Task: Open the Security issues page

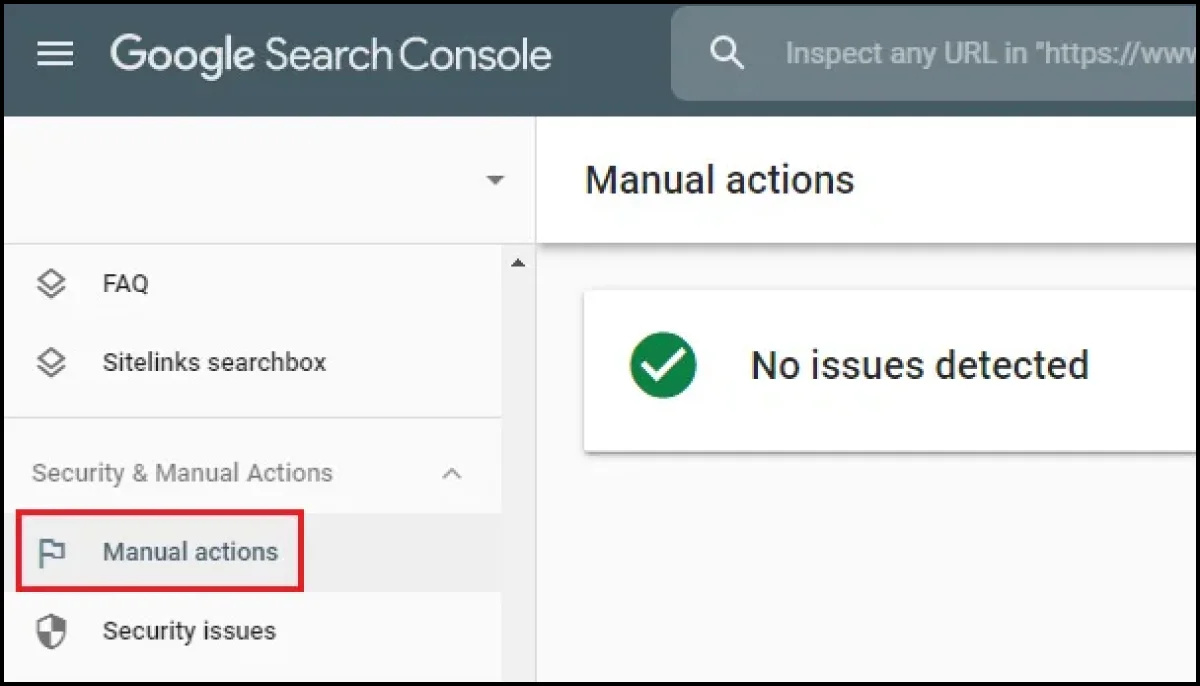Action: [189, 632]
